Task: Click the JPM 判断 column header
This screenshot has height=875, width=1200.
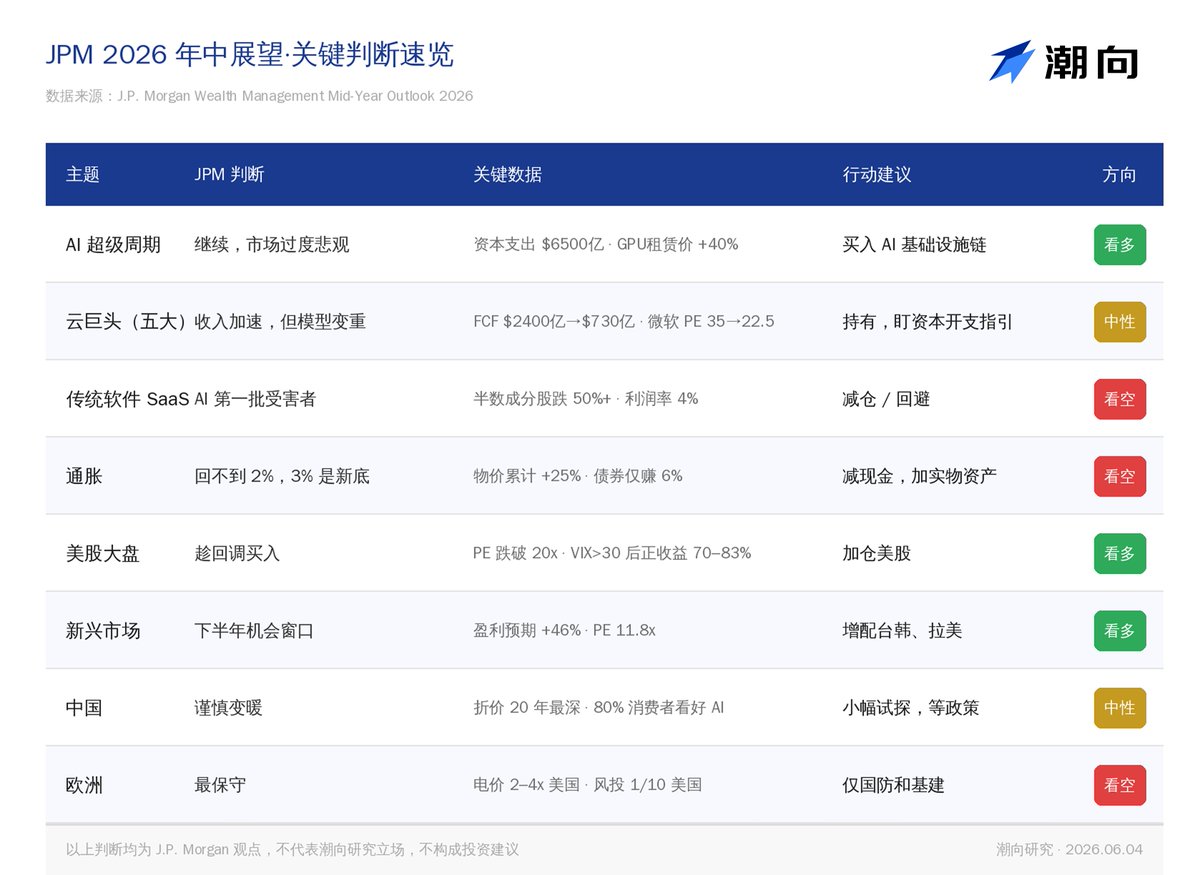Action: click(229, 174)
